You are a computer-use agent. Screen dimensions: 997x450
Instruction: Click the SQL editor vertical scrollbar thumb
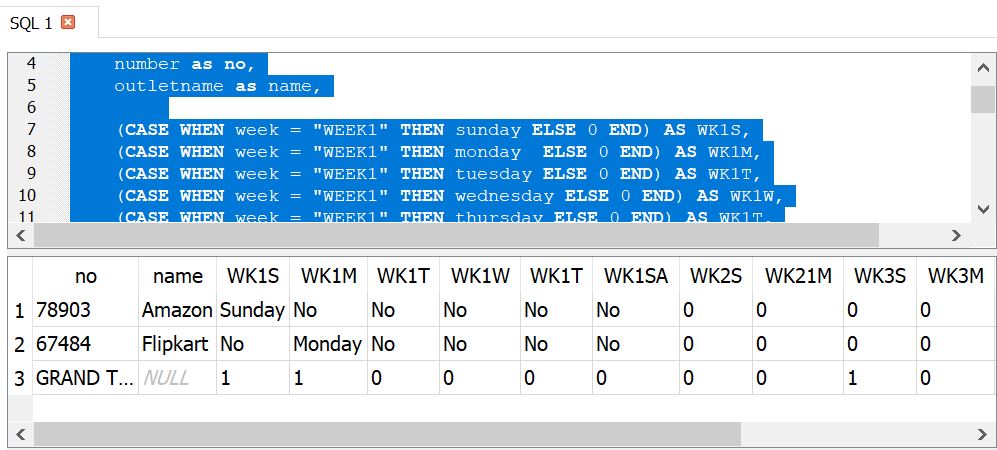983,99
